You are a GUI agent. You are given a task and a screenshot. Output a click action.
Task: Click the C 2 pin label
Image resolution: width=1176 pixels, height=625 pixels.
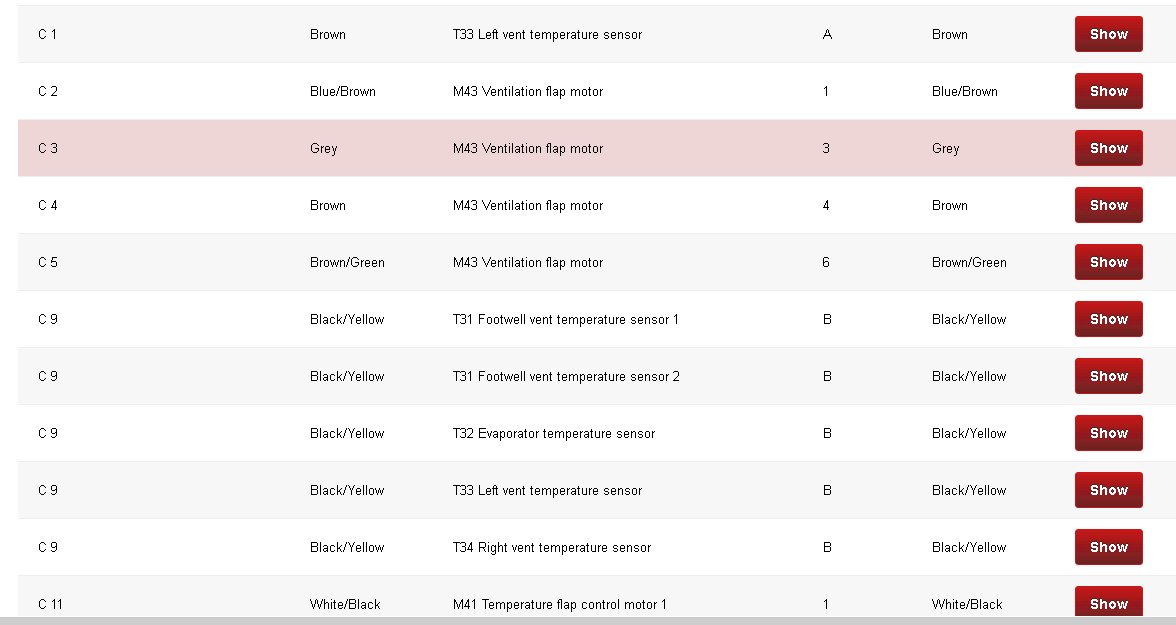pyautogui.click(x=48, y=92)
